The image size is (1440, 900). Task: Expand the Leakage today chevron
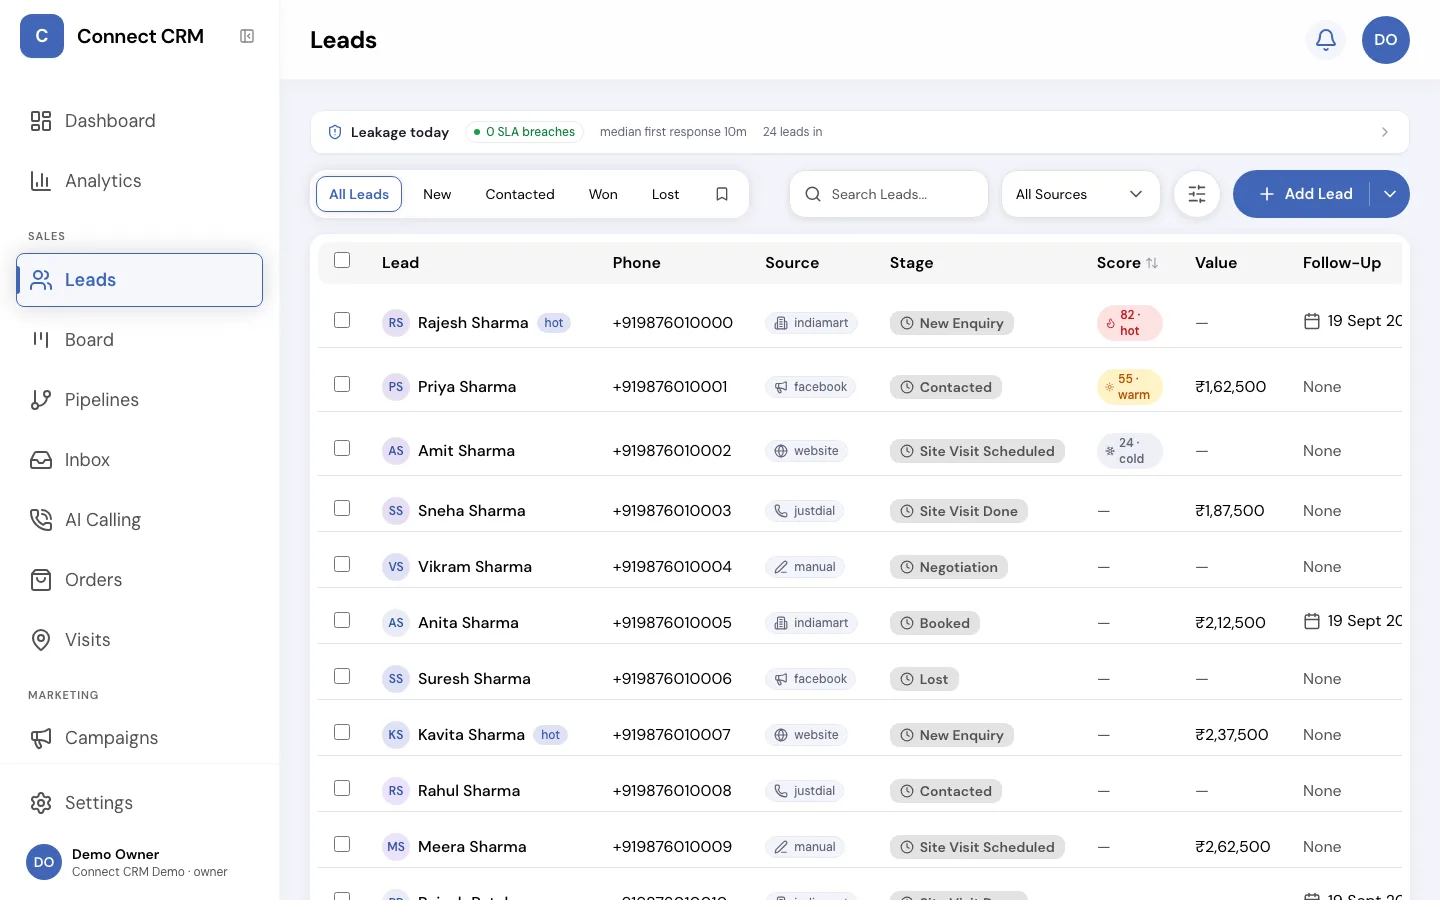(1385, 132)
